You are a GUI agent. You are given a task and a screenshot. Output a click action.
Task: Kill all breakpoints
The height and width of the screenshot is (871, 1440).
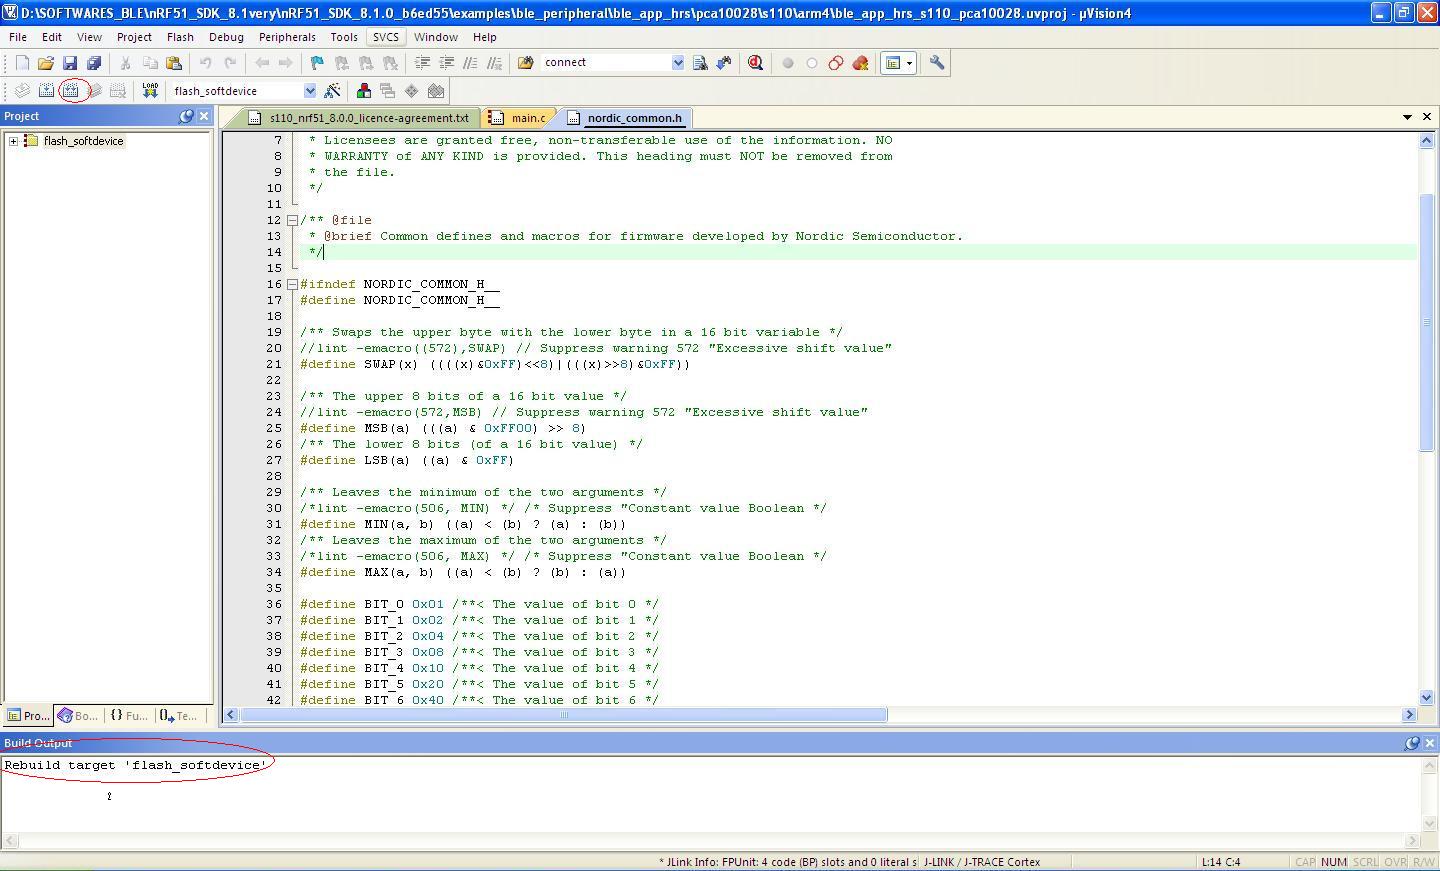coord(860,63)
